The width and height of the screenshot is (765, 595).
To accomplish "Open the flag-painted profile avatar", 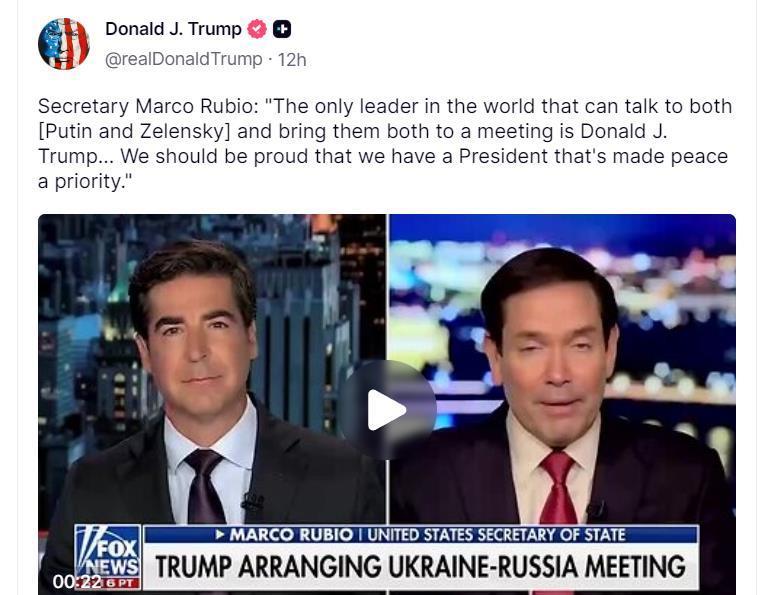I will point(63,44).
